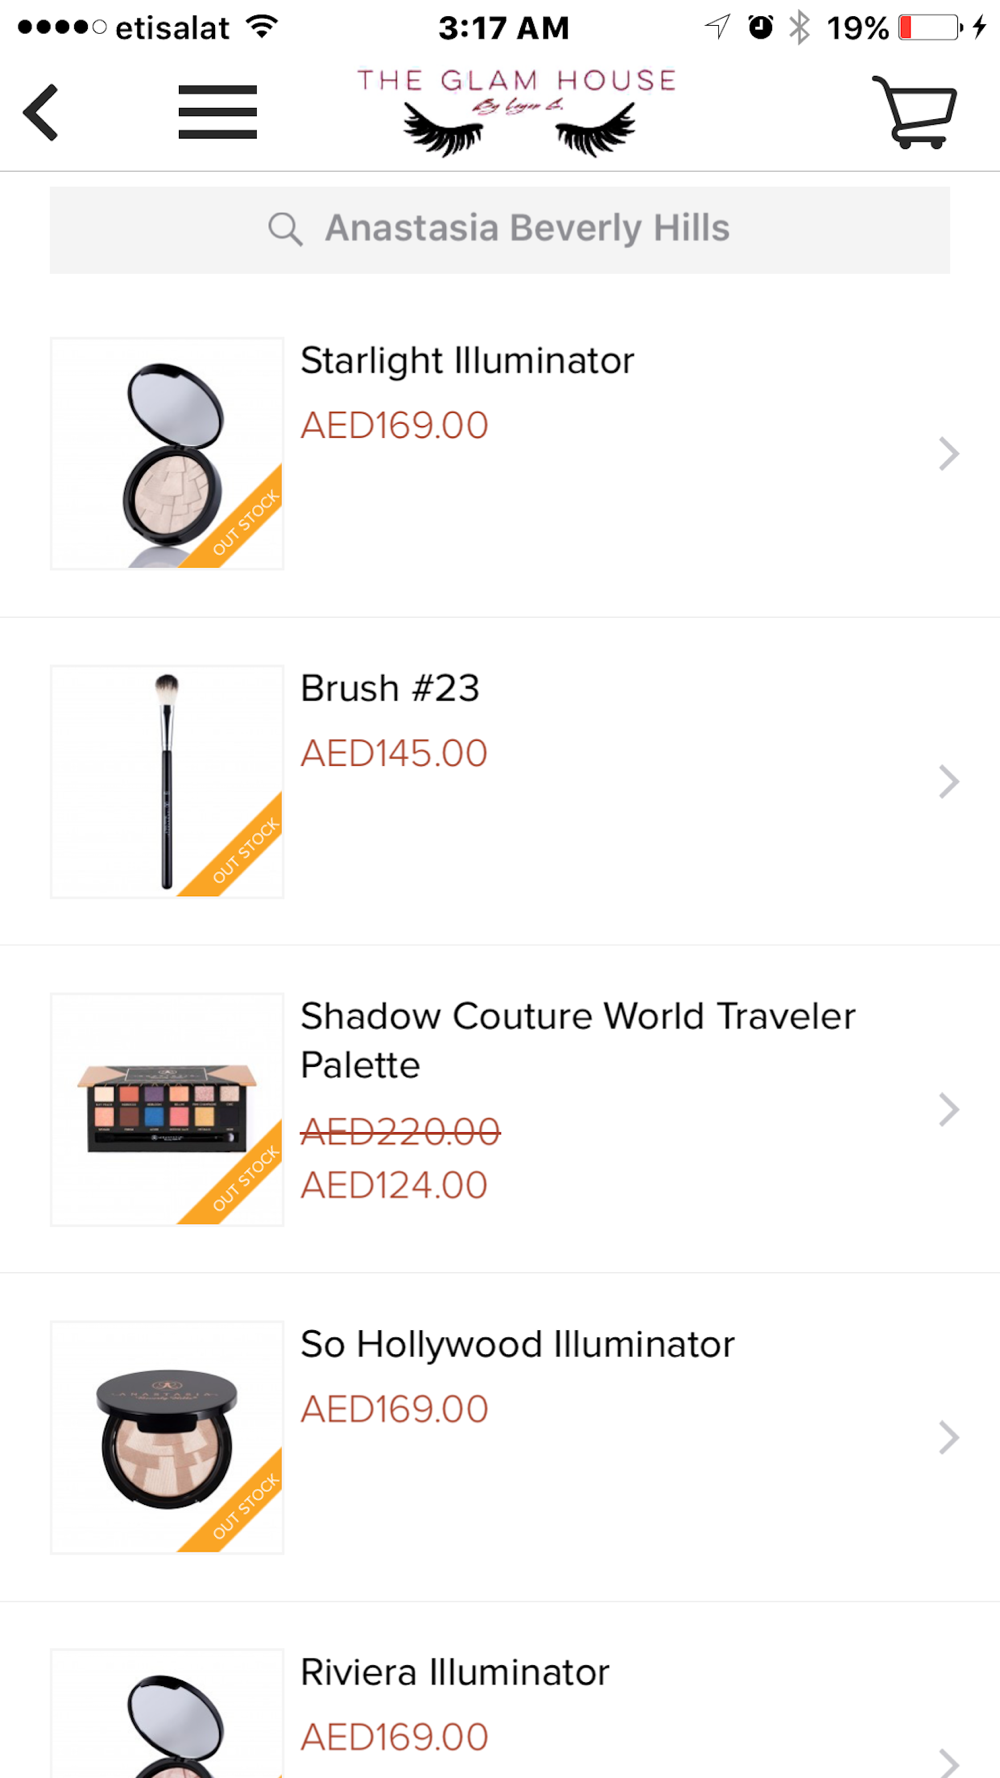Tap the Wi-Fi status icon

(262, 27)
